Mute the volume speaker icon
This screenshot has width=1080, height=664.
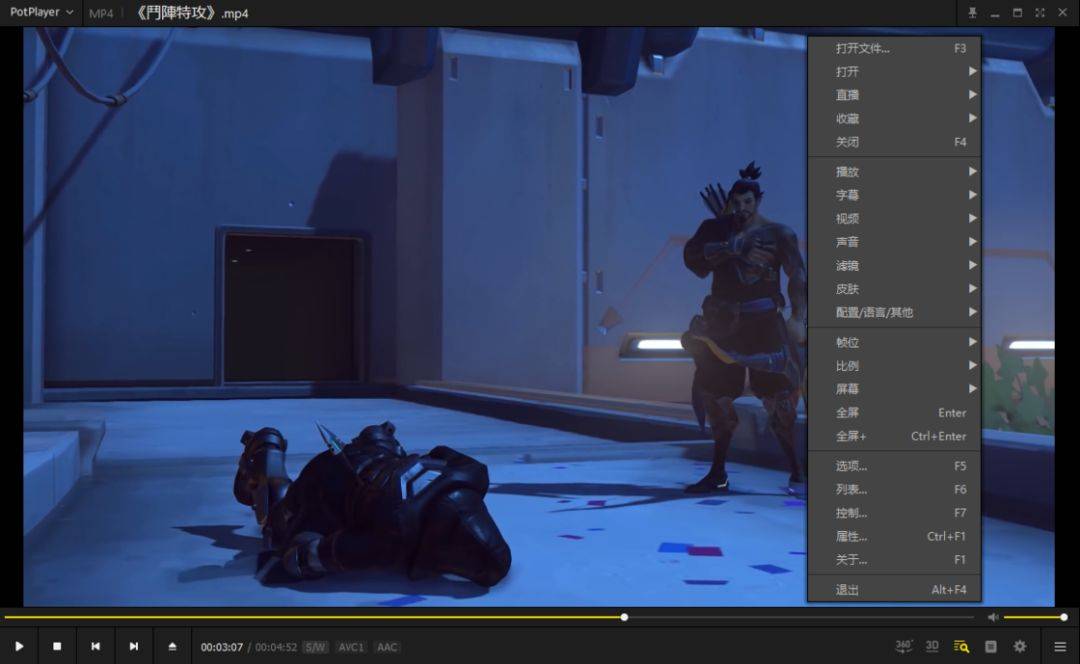pos(993,617)
